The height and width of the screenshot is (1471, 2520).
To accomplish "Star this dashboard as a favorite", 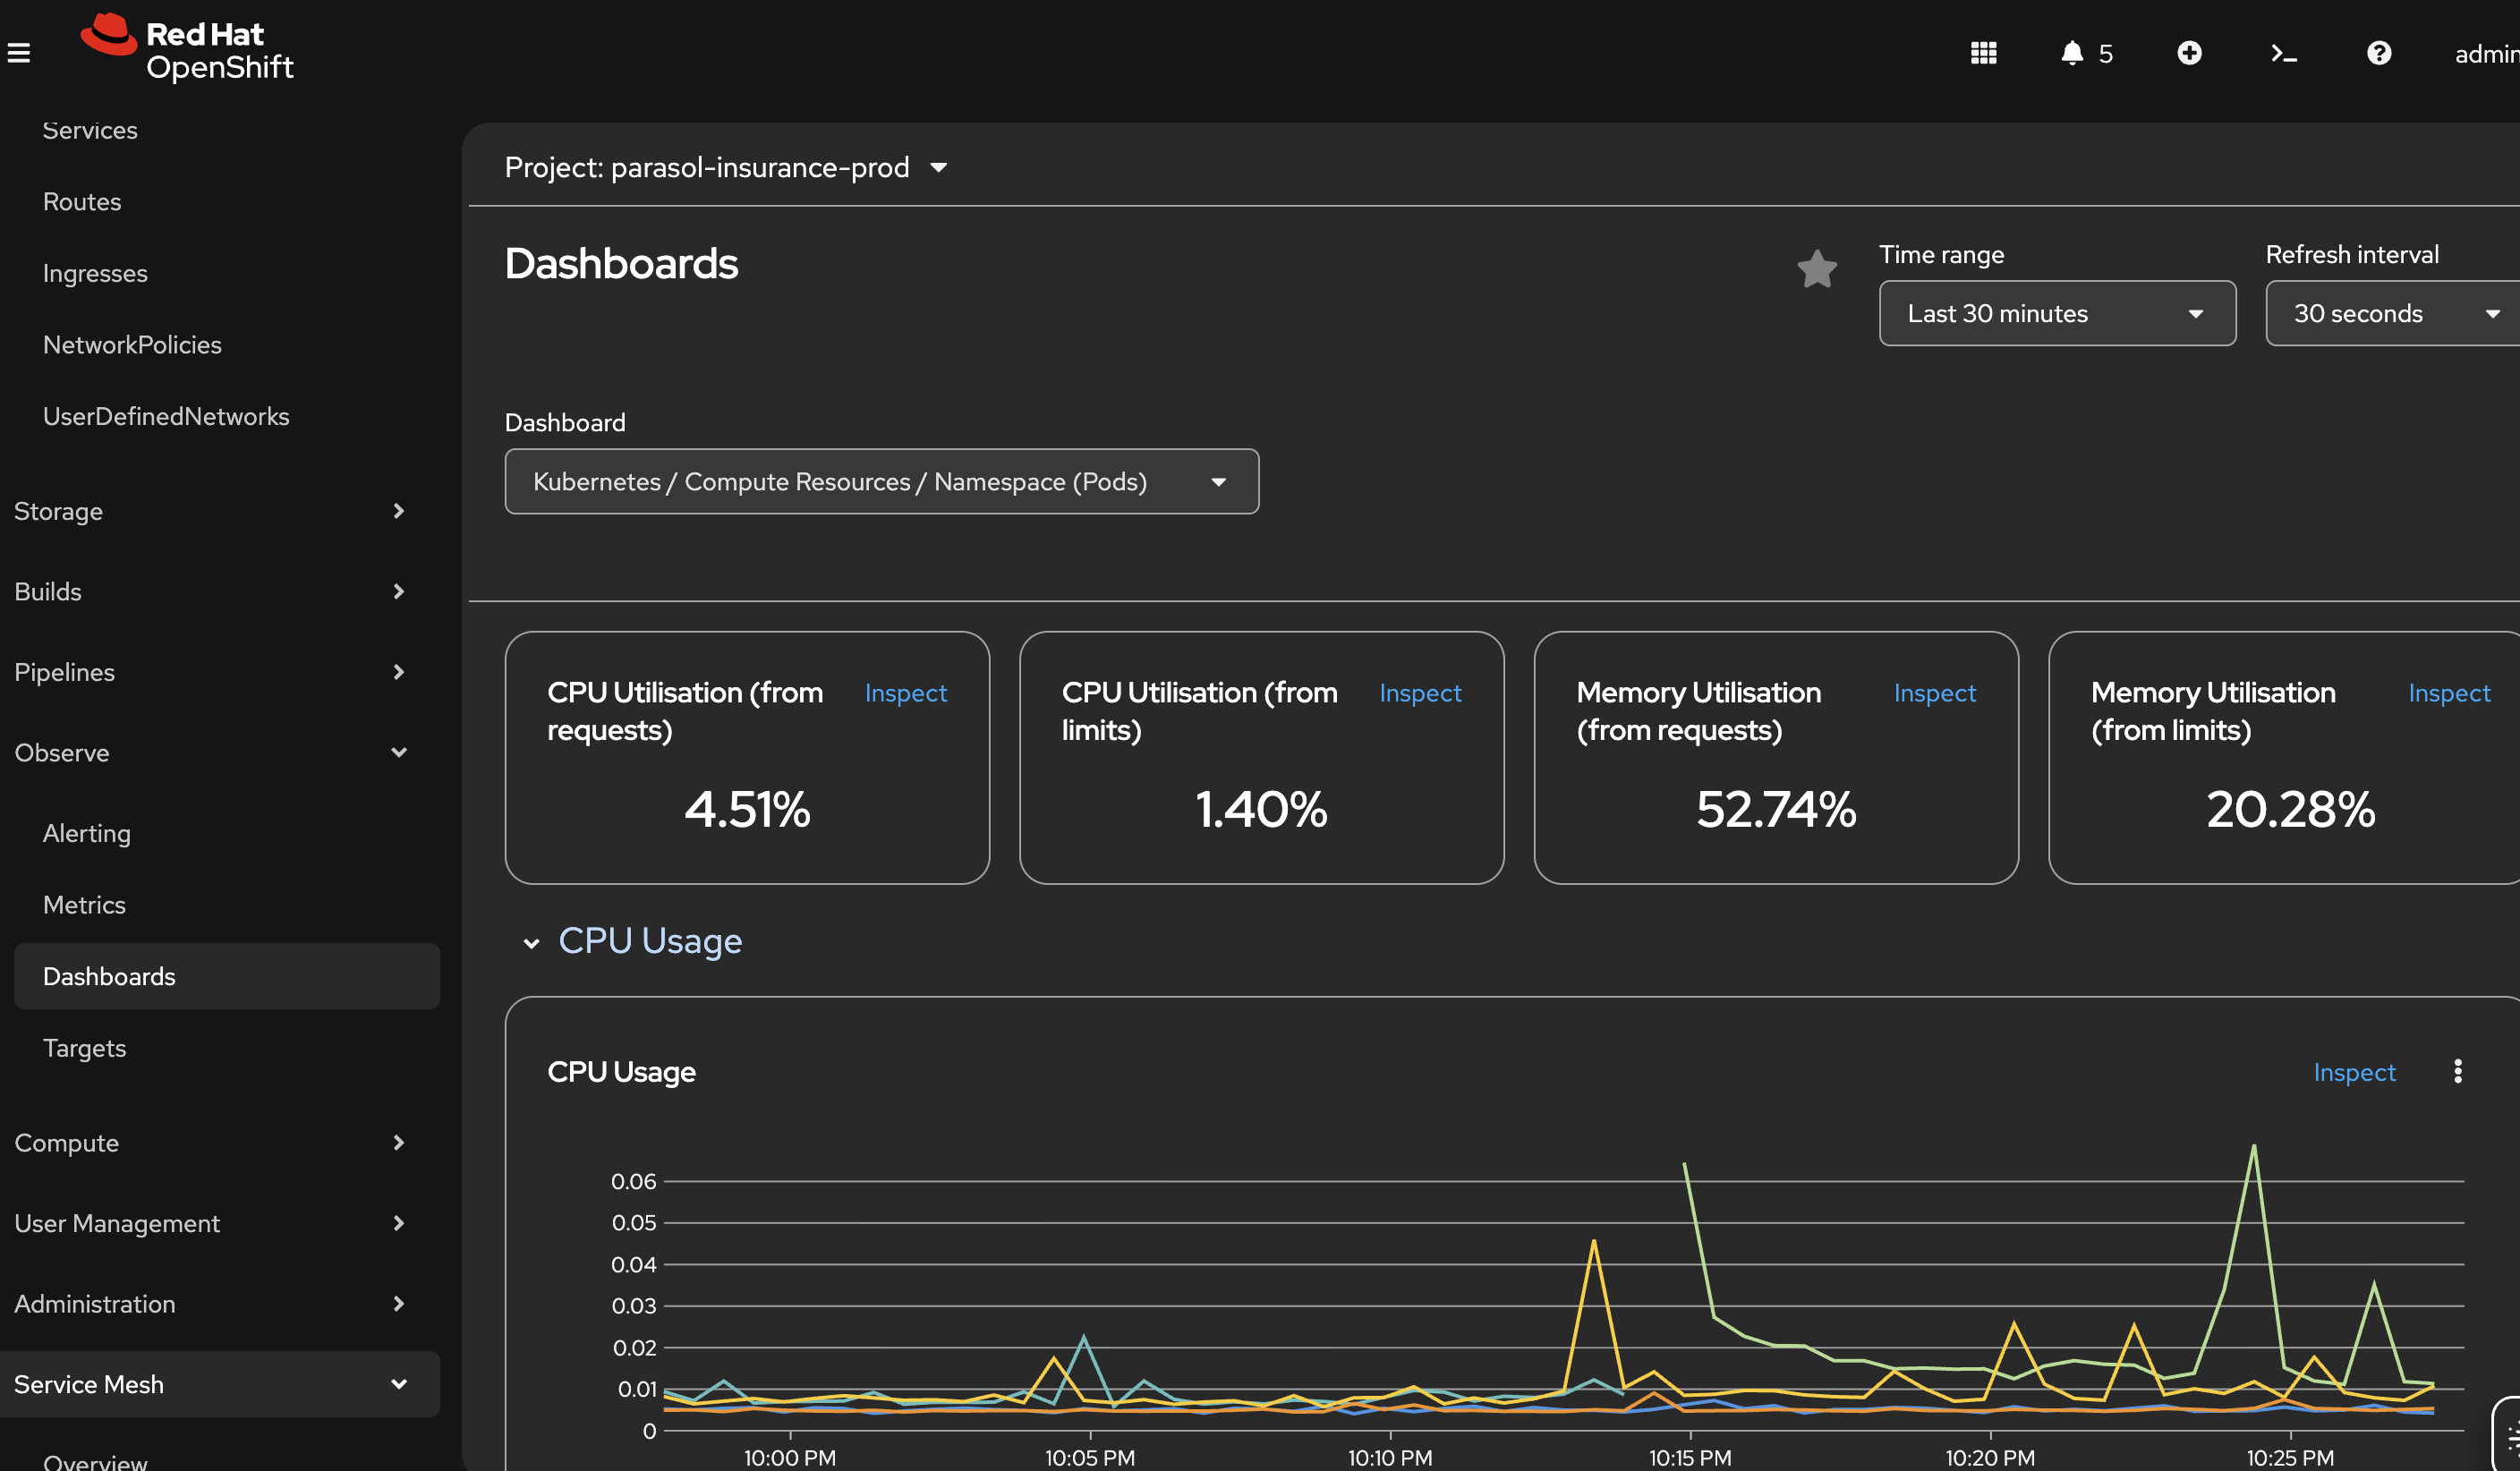I will [1817, 268].
